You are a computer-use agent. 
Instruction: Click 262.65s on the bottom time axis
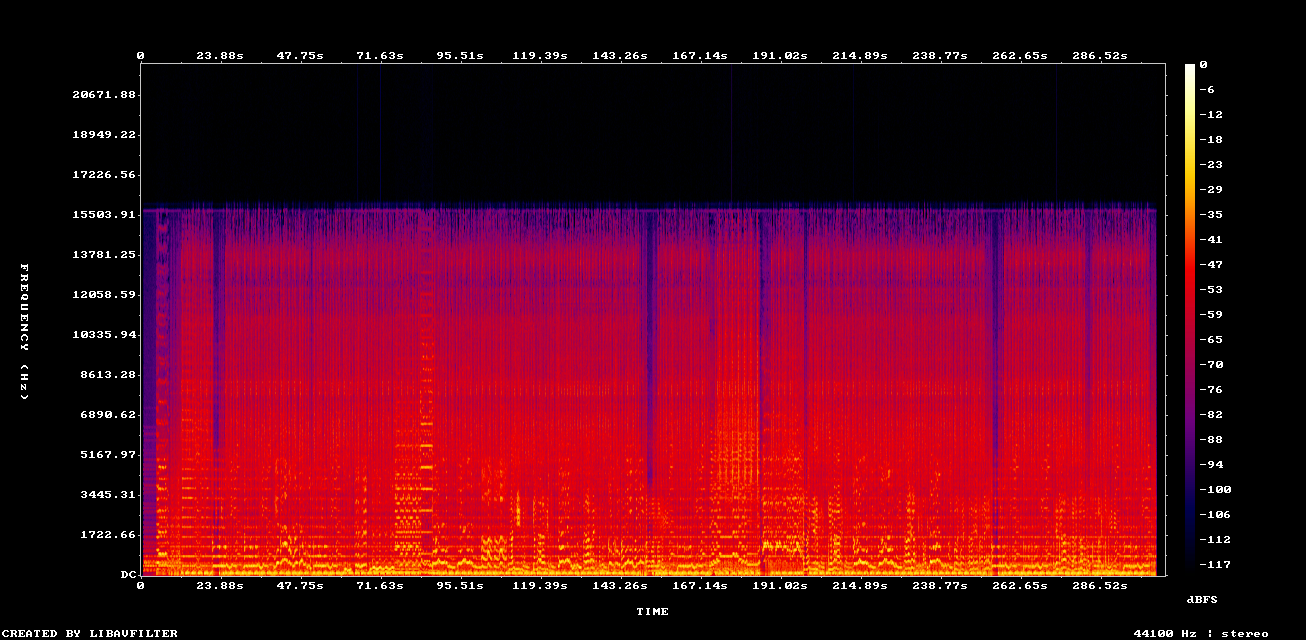[x=1018, y=586]
